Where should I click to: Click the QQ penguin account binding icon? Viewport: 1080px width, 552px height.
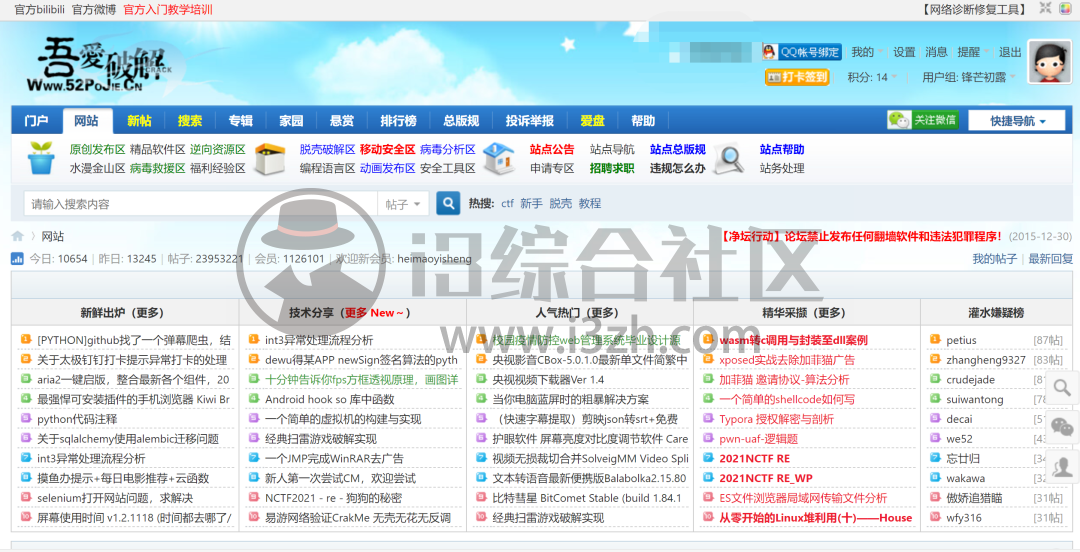tap(769, 52)
